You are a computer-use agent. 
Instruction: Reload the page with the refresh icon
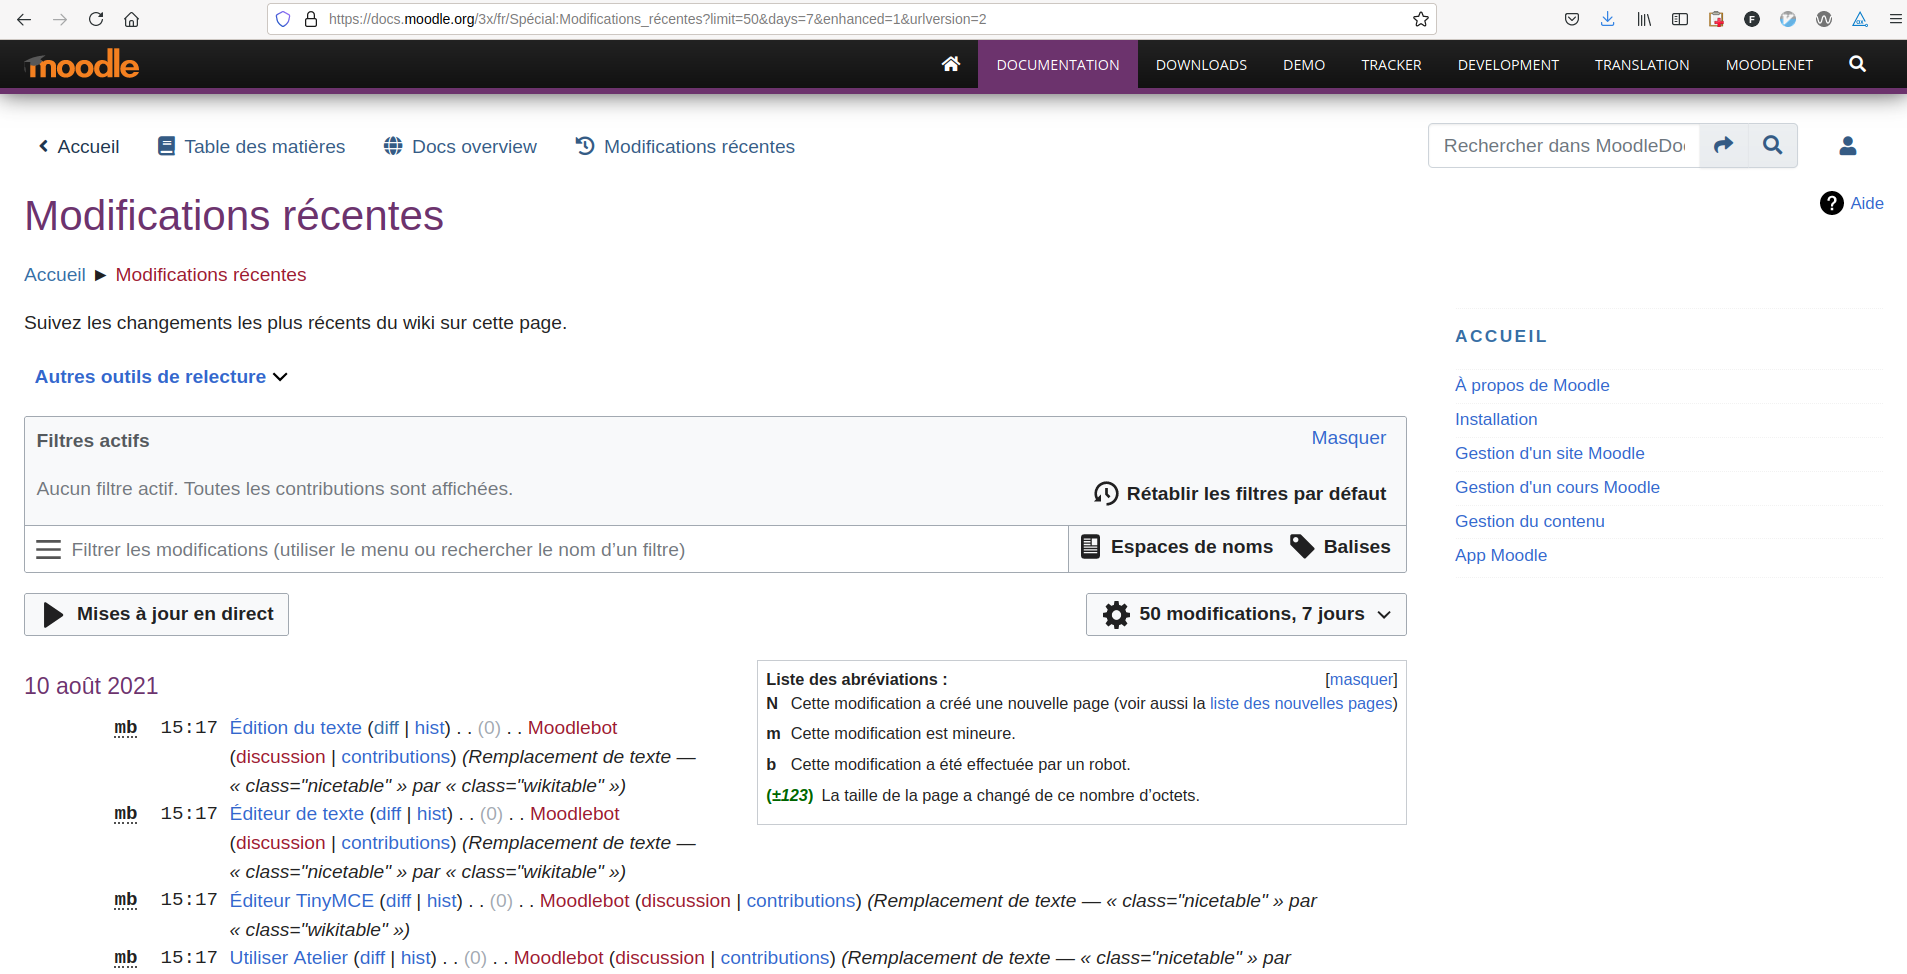click(x=96, y=19)
